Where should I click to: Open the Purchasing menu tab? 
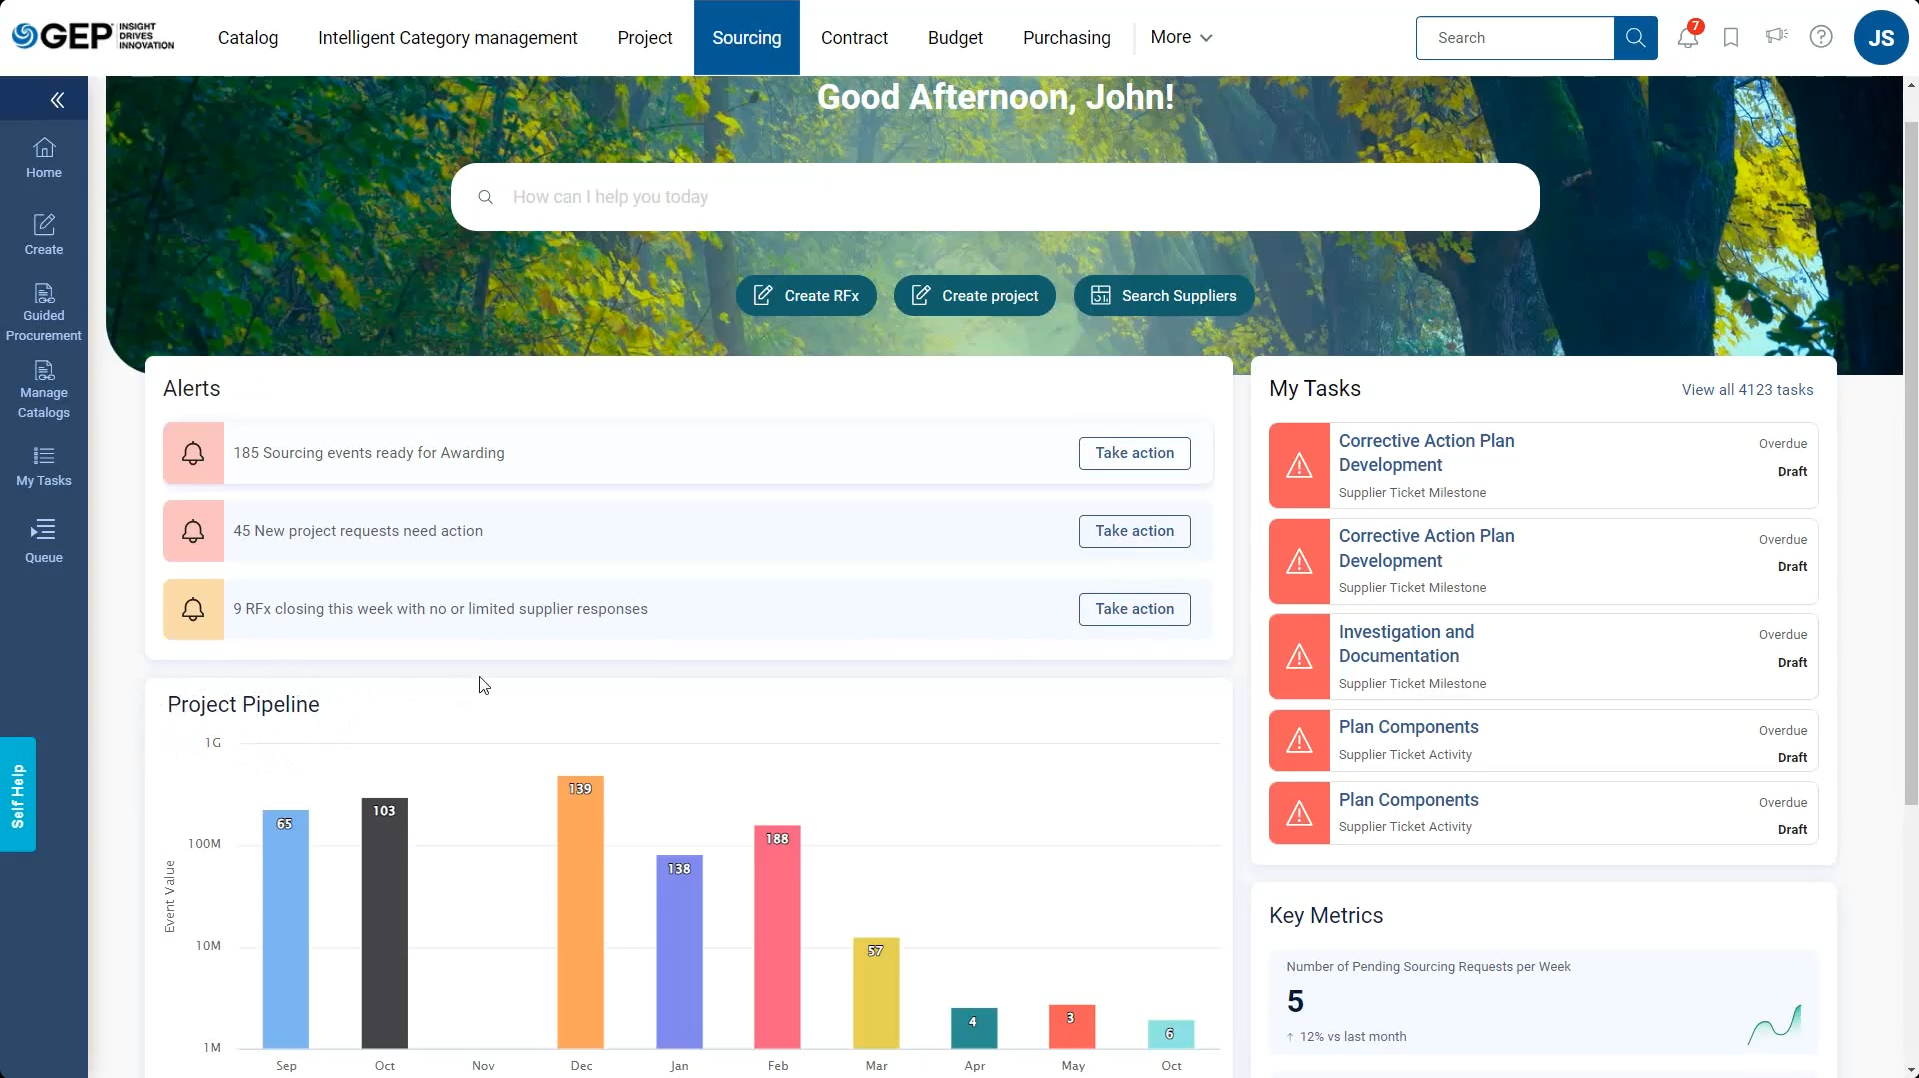pyautogui.click(x=1066, y=38)
